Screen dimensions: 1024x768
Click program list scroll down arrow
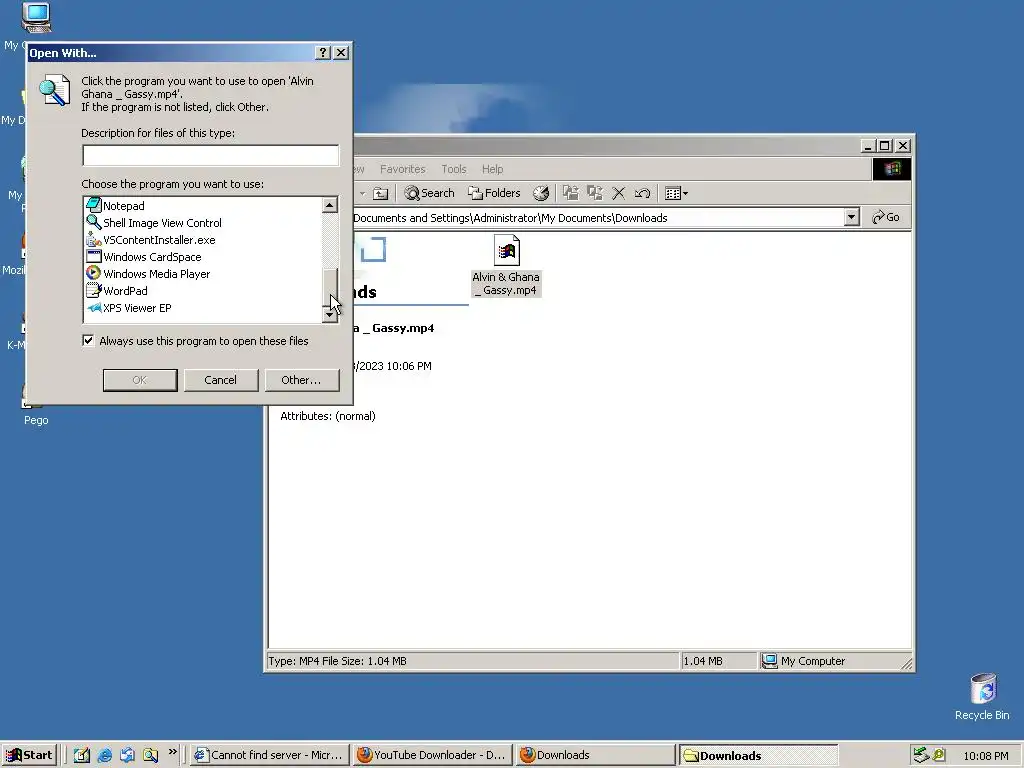(x=330, y=315)
